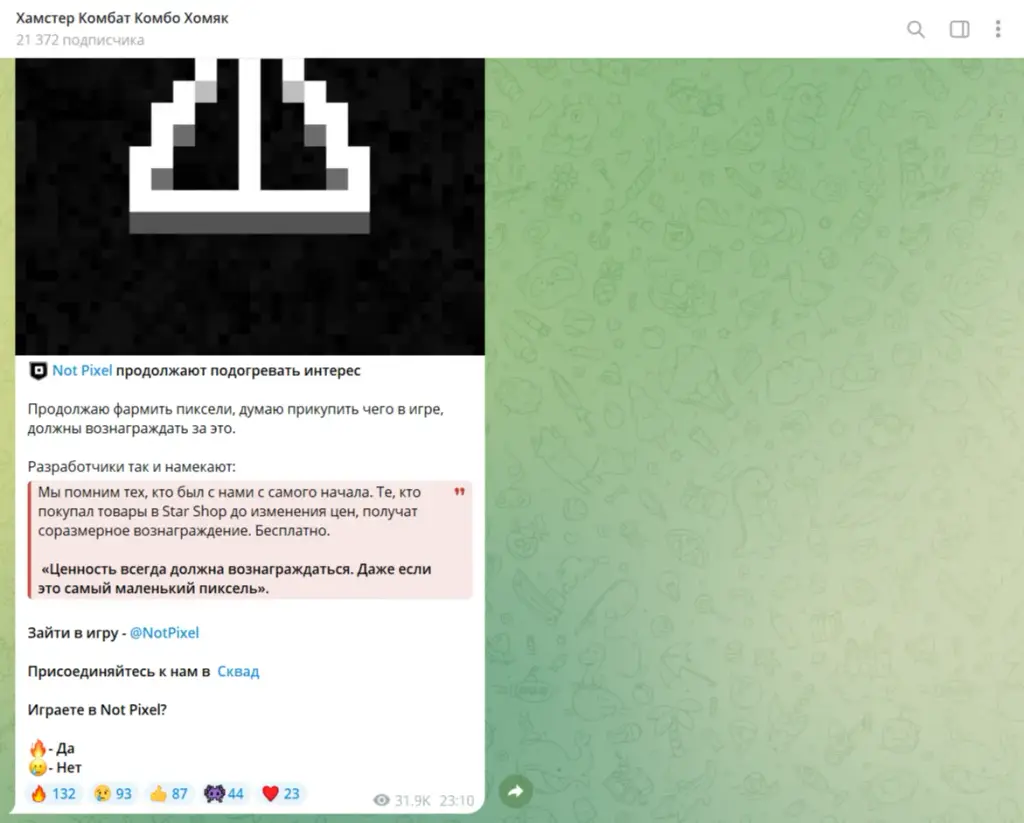Screen dimensions: 1024x823
Task: Open the @NotPixel mention link
Action: click(164, 633)
